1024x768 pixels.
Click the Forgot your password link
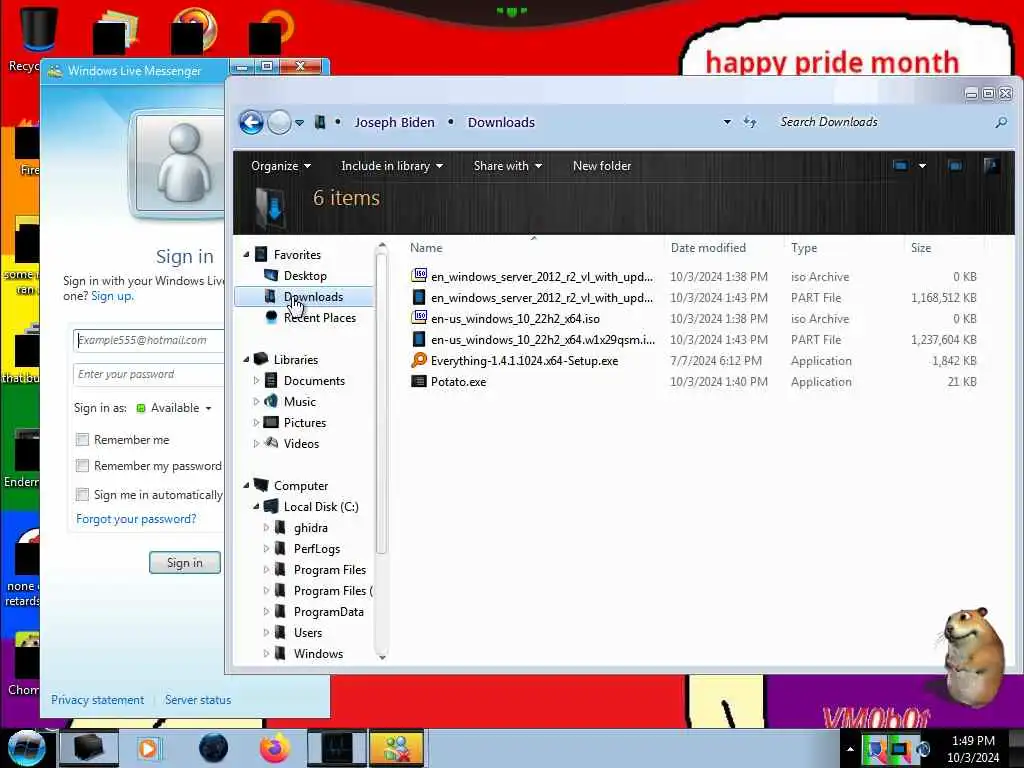[136, 519]
